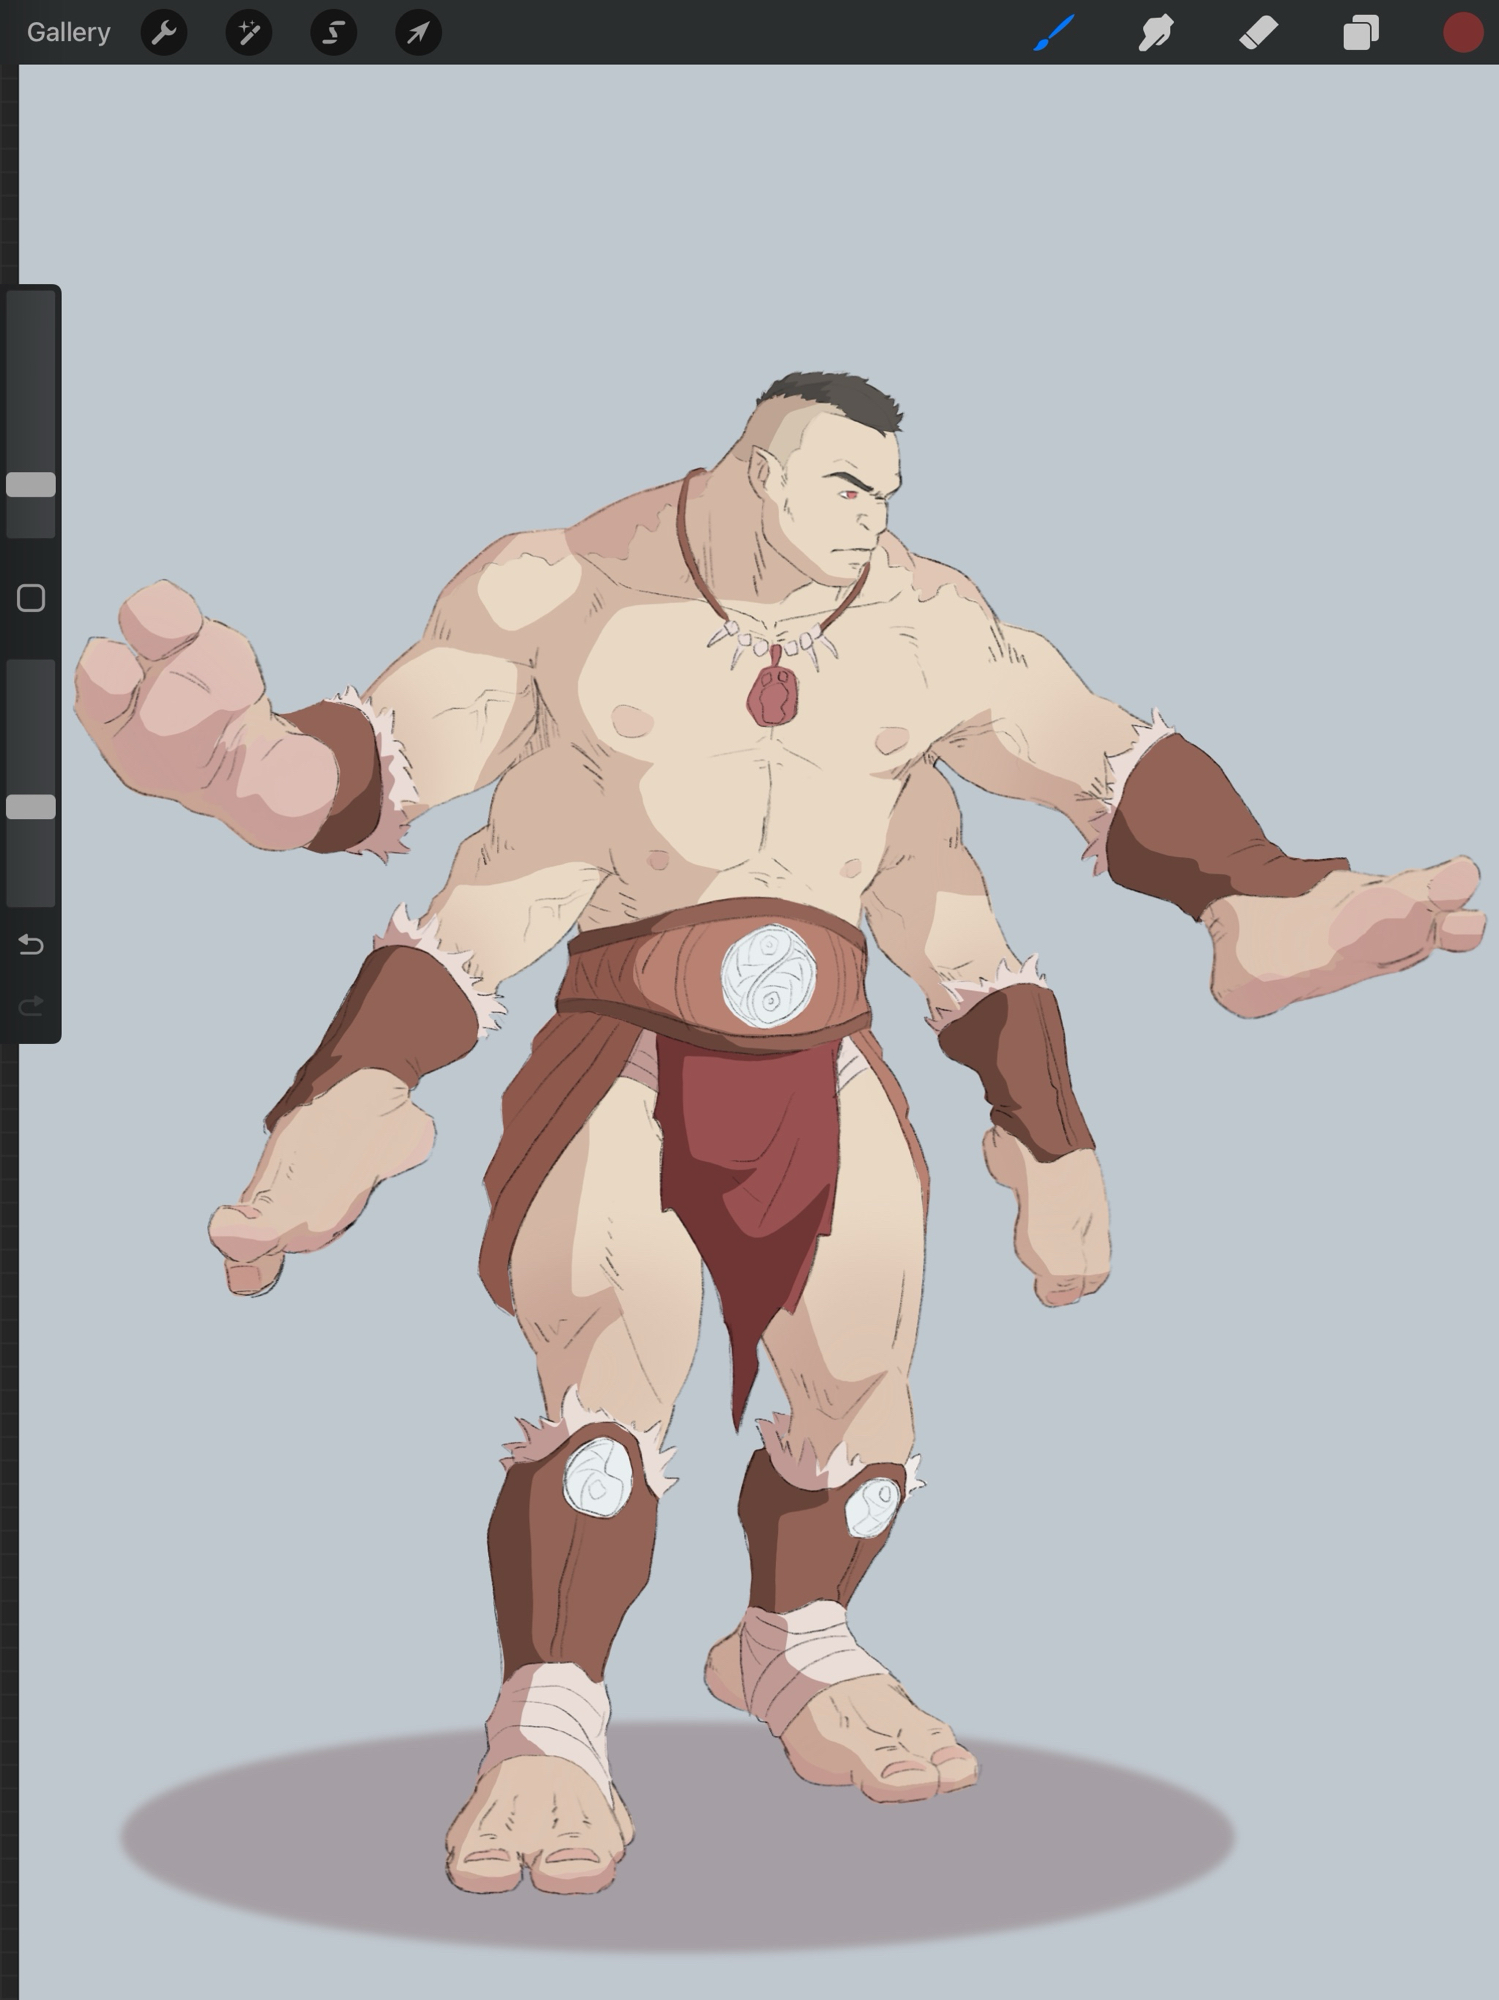Viewport: 1499px width, 2000px height.
Task: Open the red active color swatch
Action: pos(1462,33)
